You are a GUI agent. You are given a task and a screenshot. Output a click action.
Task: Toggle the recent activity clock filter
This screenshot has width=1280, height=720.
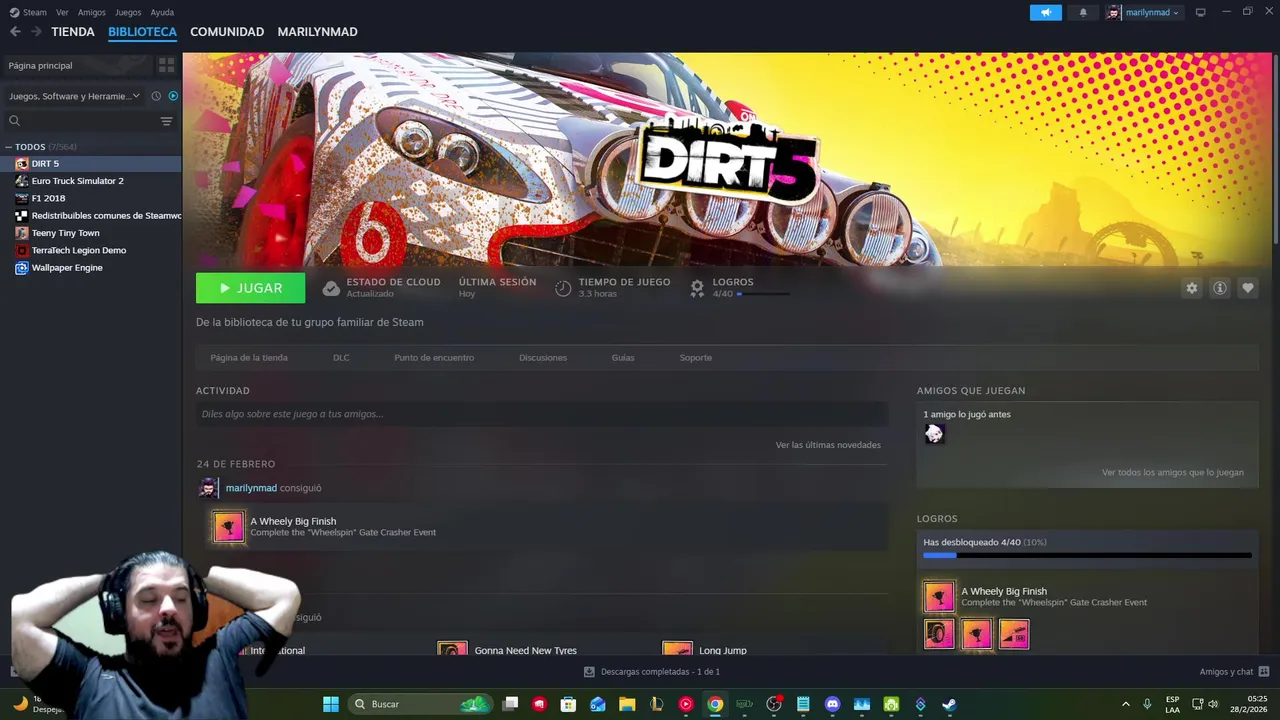(x=156, y=96)
